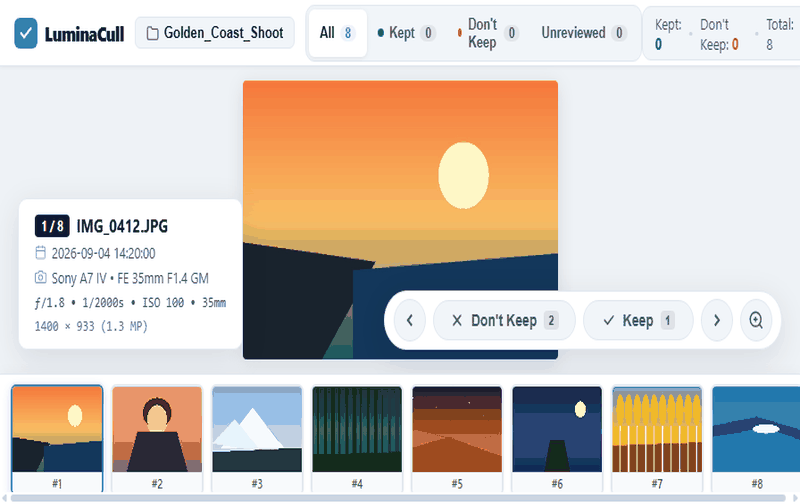This screenshot has height=504, width=800.
Task: Select thumbnail #5 desert road
Action: 457,439
